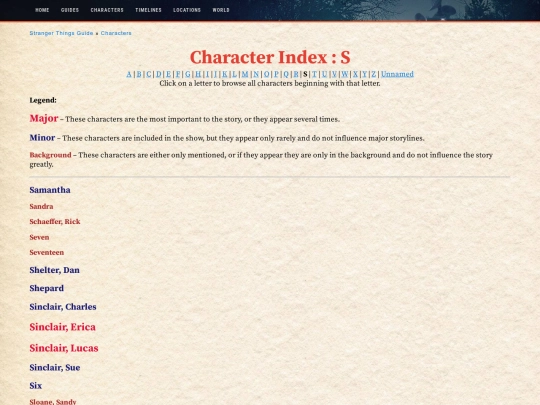Image resolution: width=540 pixels, height=405 pixels.
Task: Browse characters starting with letter B
Action: coord(139,74)
